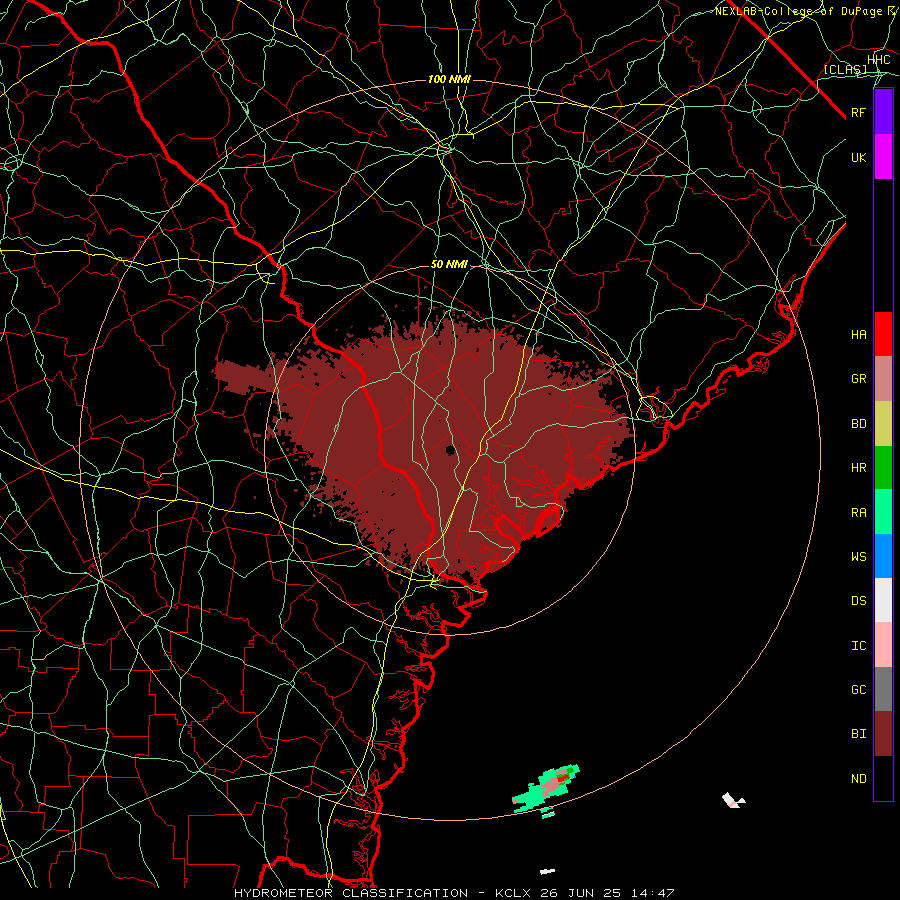The height and width of the screenshot is (900, 900).
Task: Click the radar site black dot at center
Action: point(451,450)
